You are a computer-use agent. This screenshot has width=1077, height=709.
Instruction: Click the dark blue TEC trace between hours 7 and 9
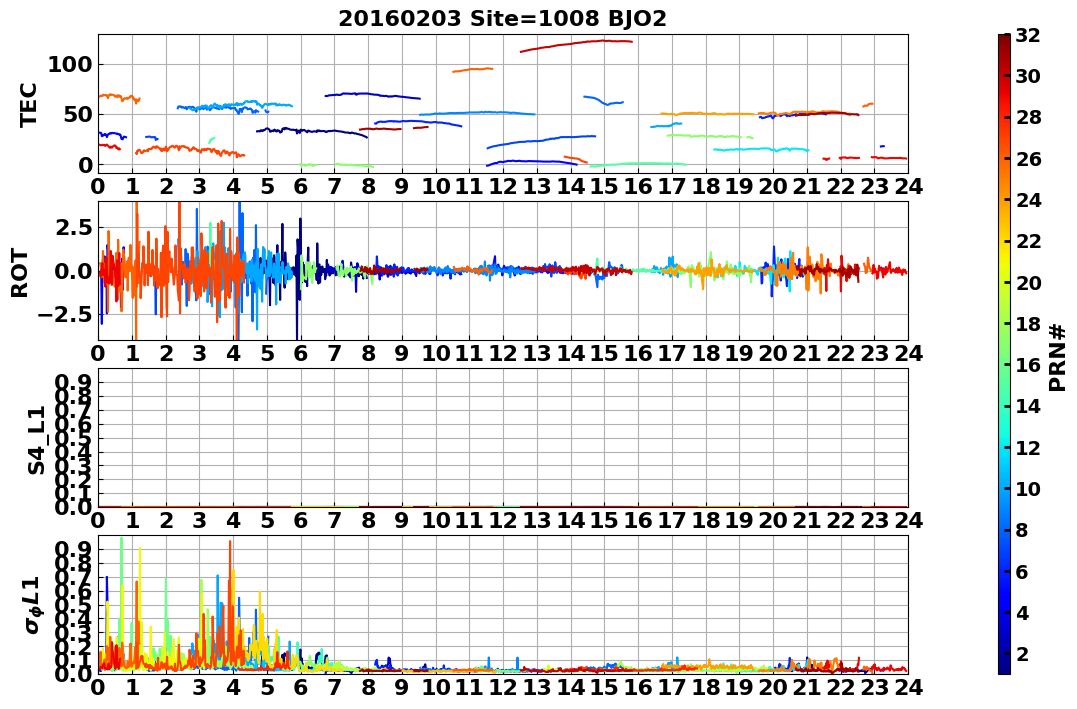click(x=372, y=95)
